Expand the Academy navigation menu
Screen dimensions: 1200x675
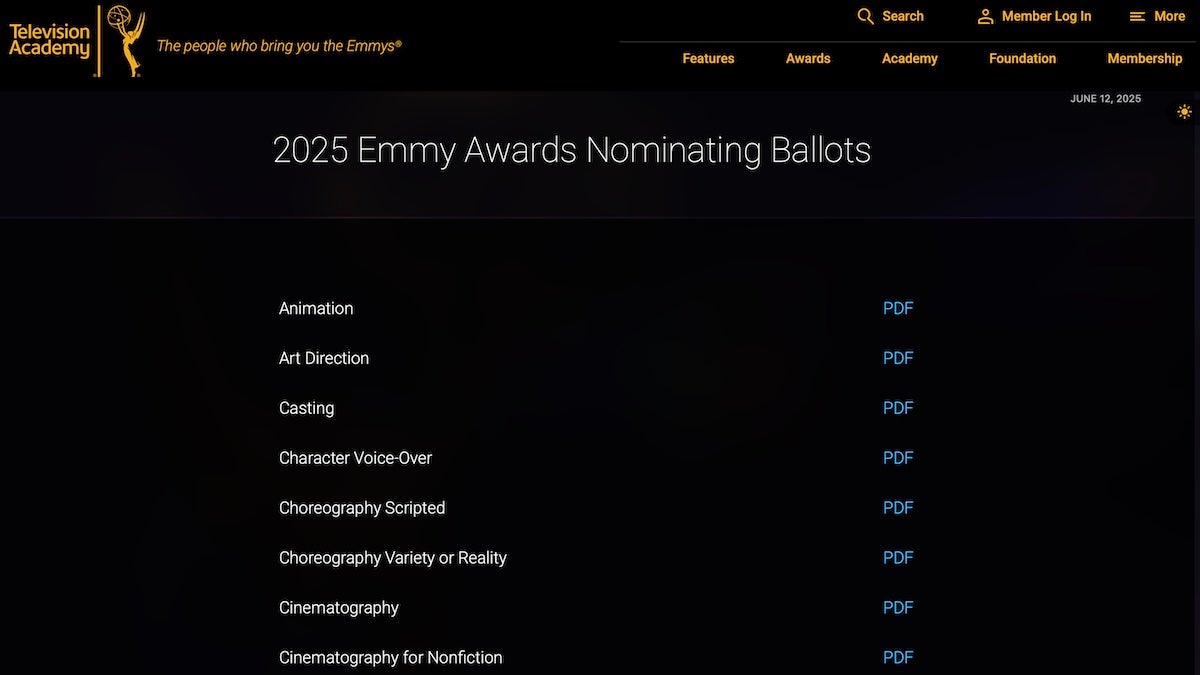click(909, 58)
